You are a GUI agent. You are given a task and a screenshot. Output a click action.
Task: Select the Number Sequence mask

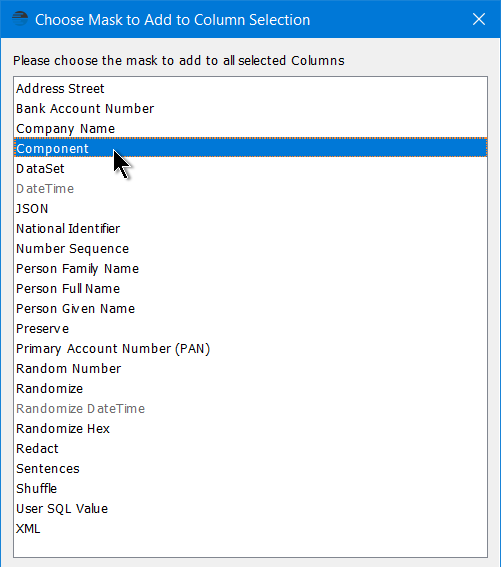[250, 249]
